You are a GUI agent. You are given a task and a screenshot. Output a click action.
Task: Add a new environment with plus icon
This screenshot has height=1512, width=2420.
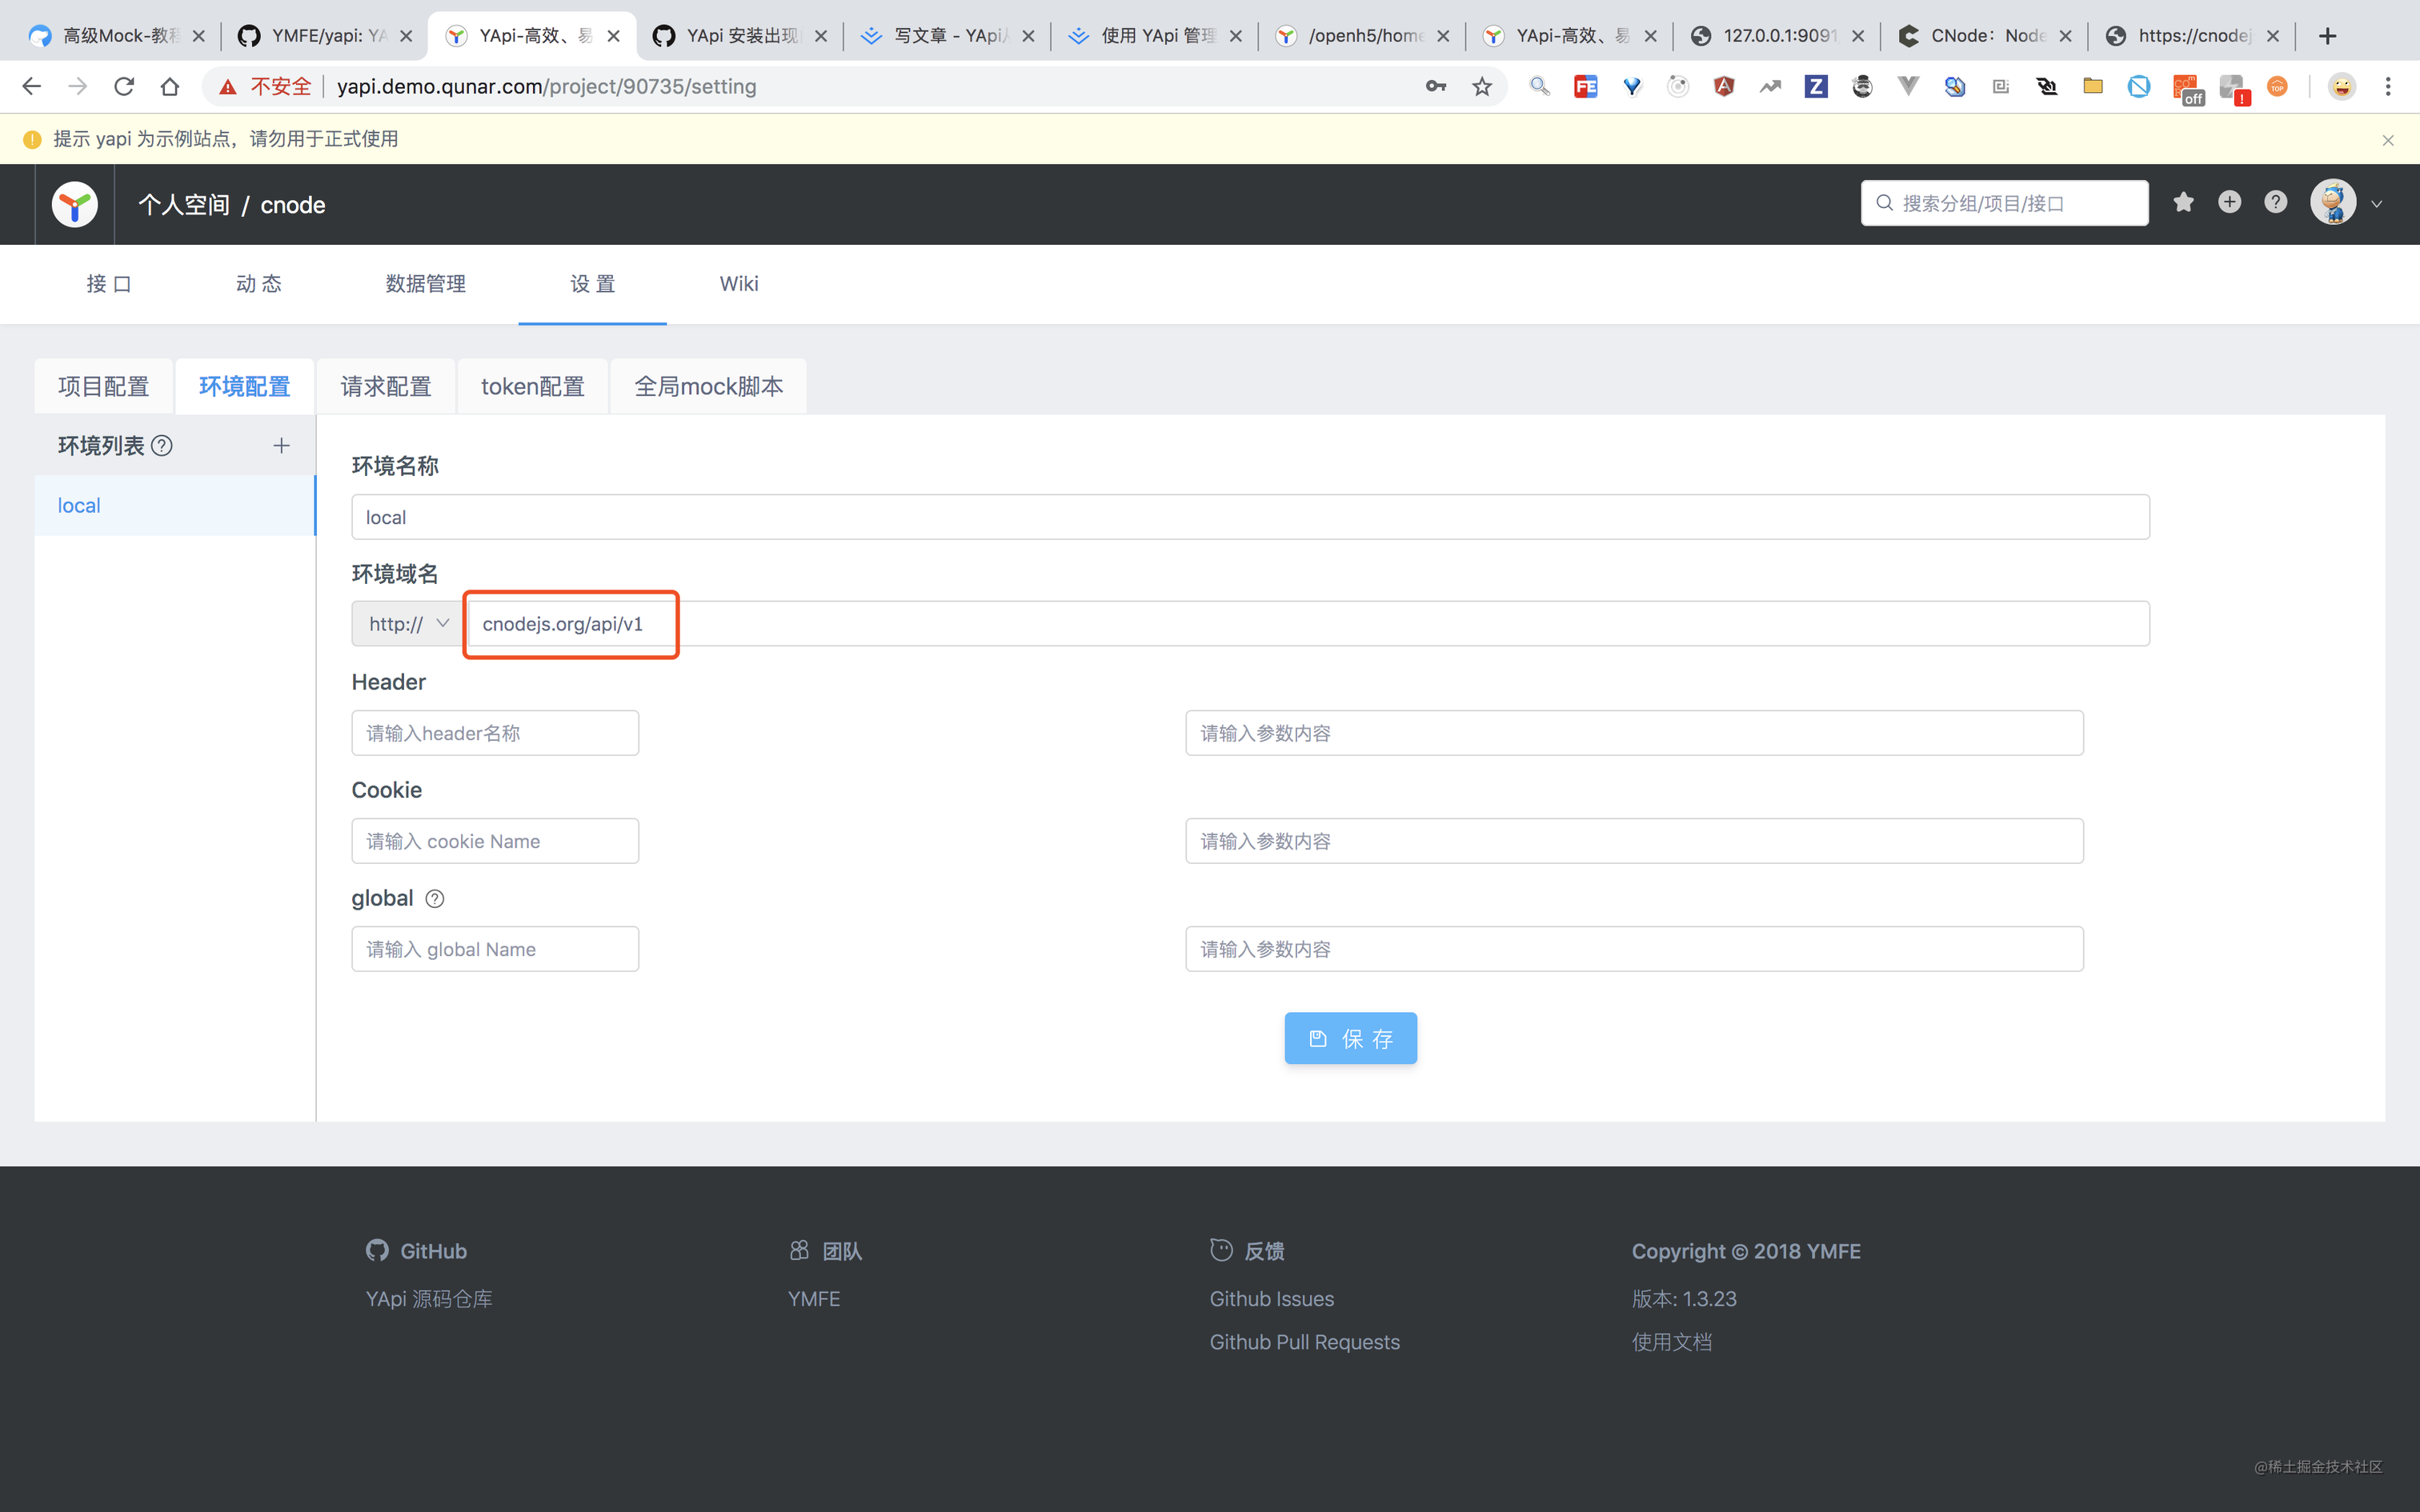click(282, 446)
